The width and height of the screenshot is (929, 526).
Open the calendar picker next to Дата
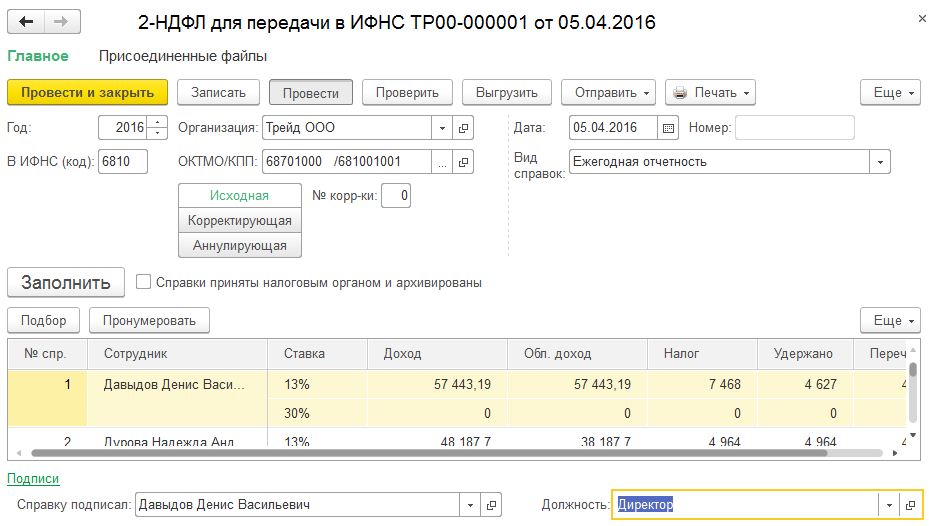pyautogui.click(x=668, y=128)
